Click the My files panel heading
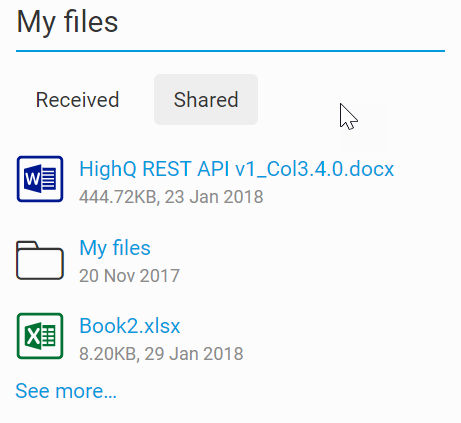The width and height of the screenshot is (461, 423). point(67,22)
